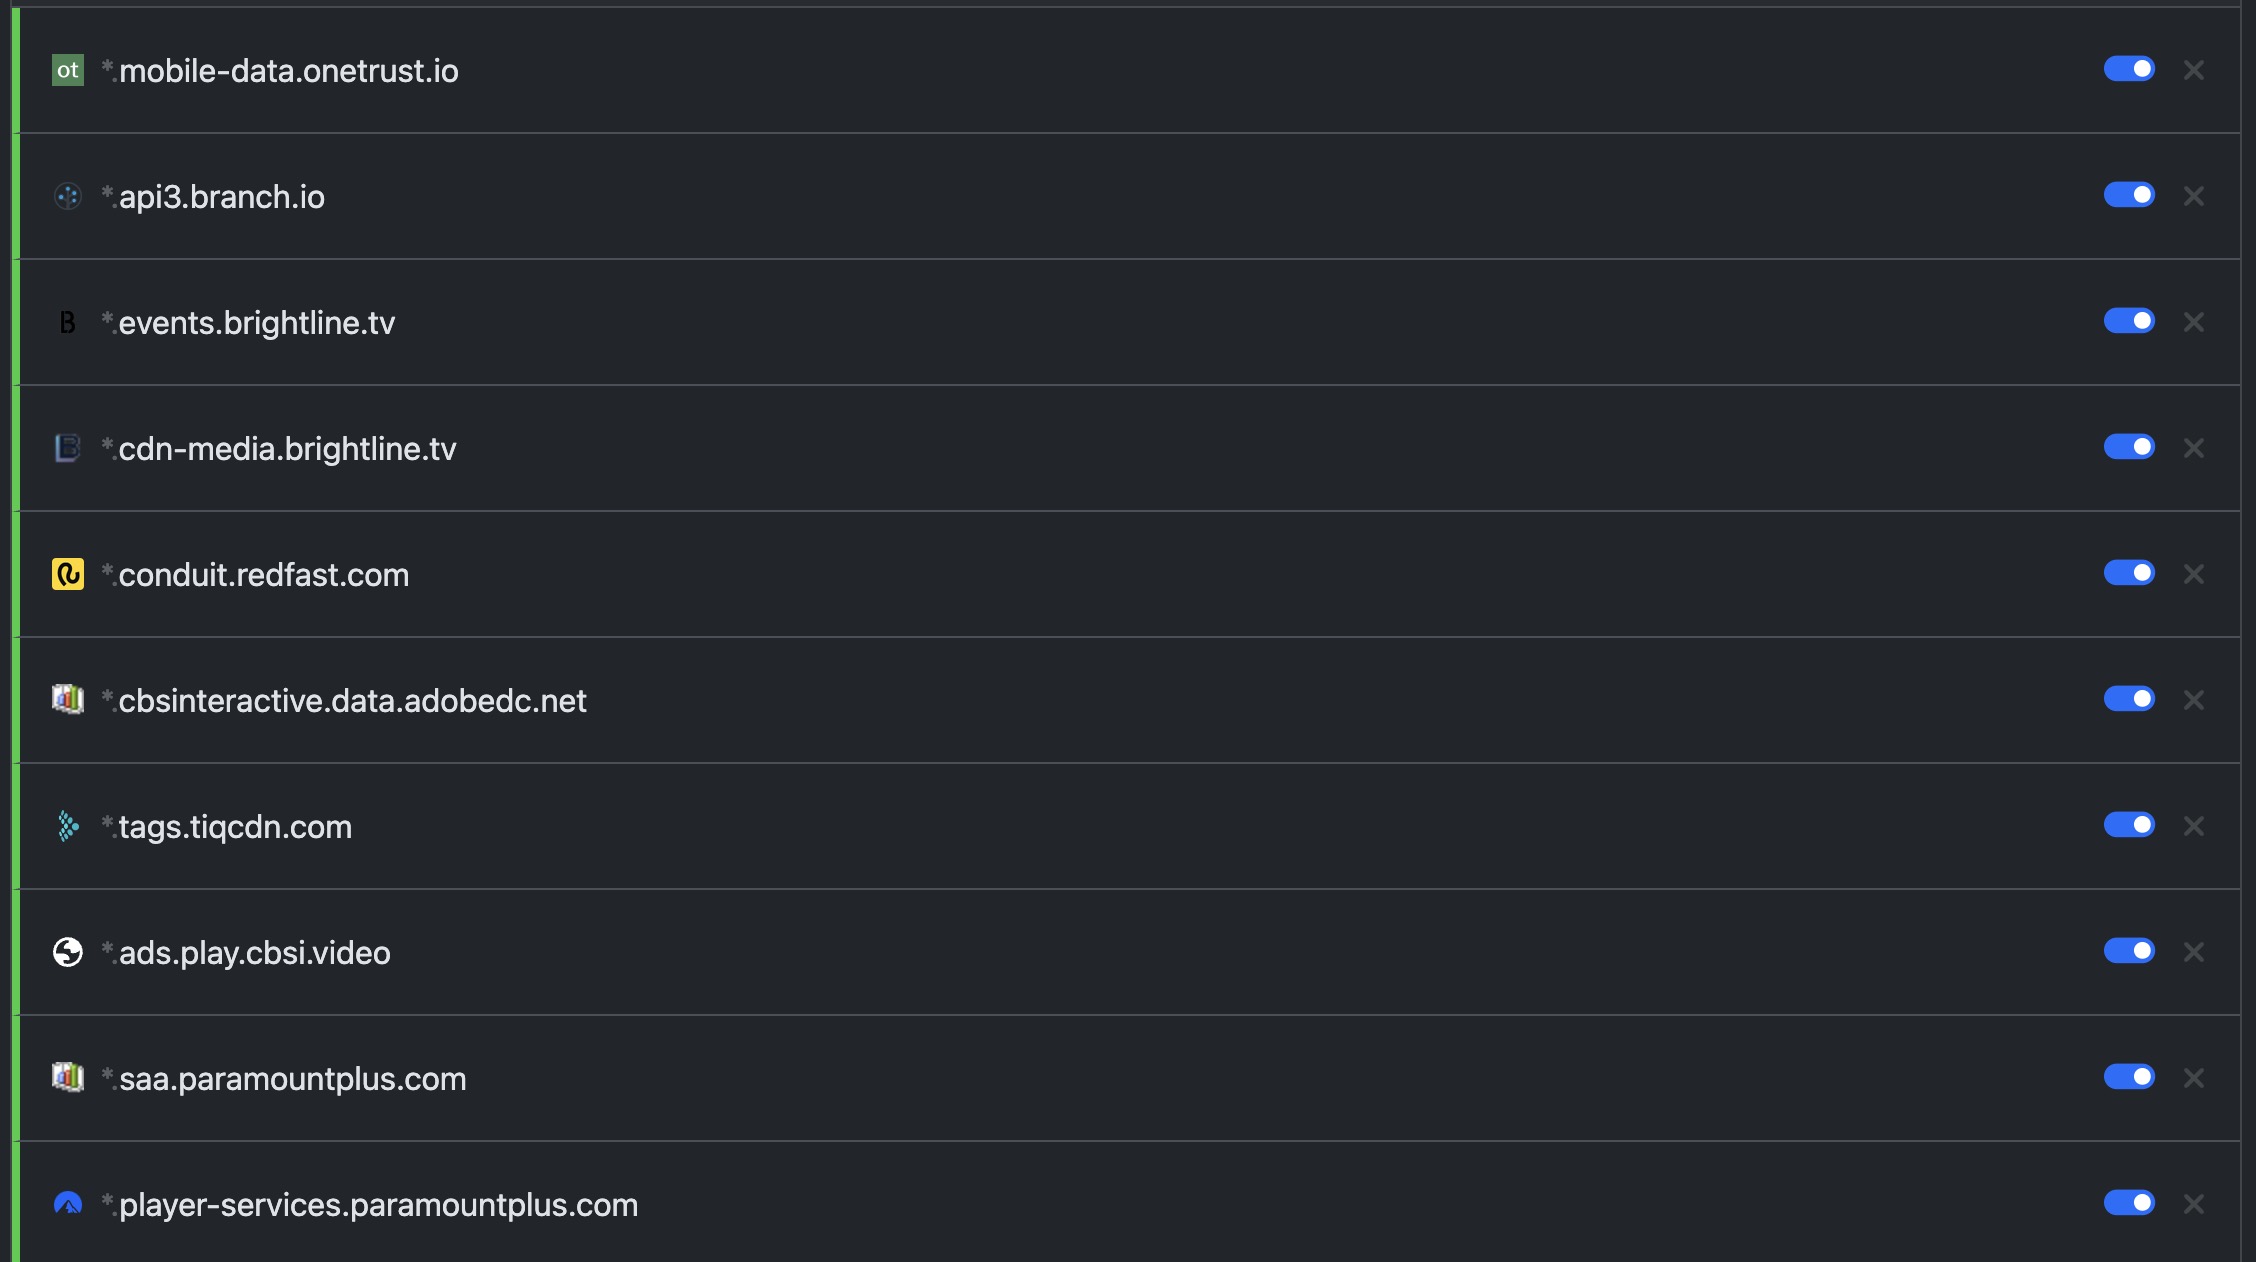Disable the saa.paramountplus.com toggle
The width and height of the screenshot is (2256, 1262).
[x=2129, y=1077]
